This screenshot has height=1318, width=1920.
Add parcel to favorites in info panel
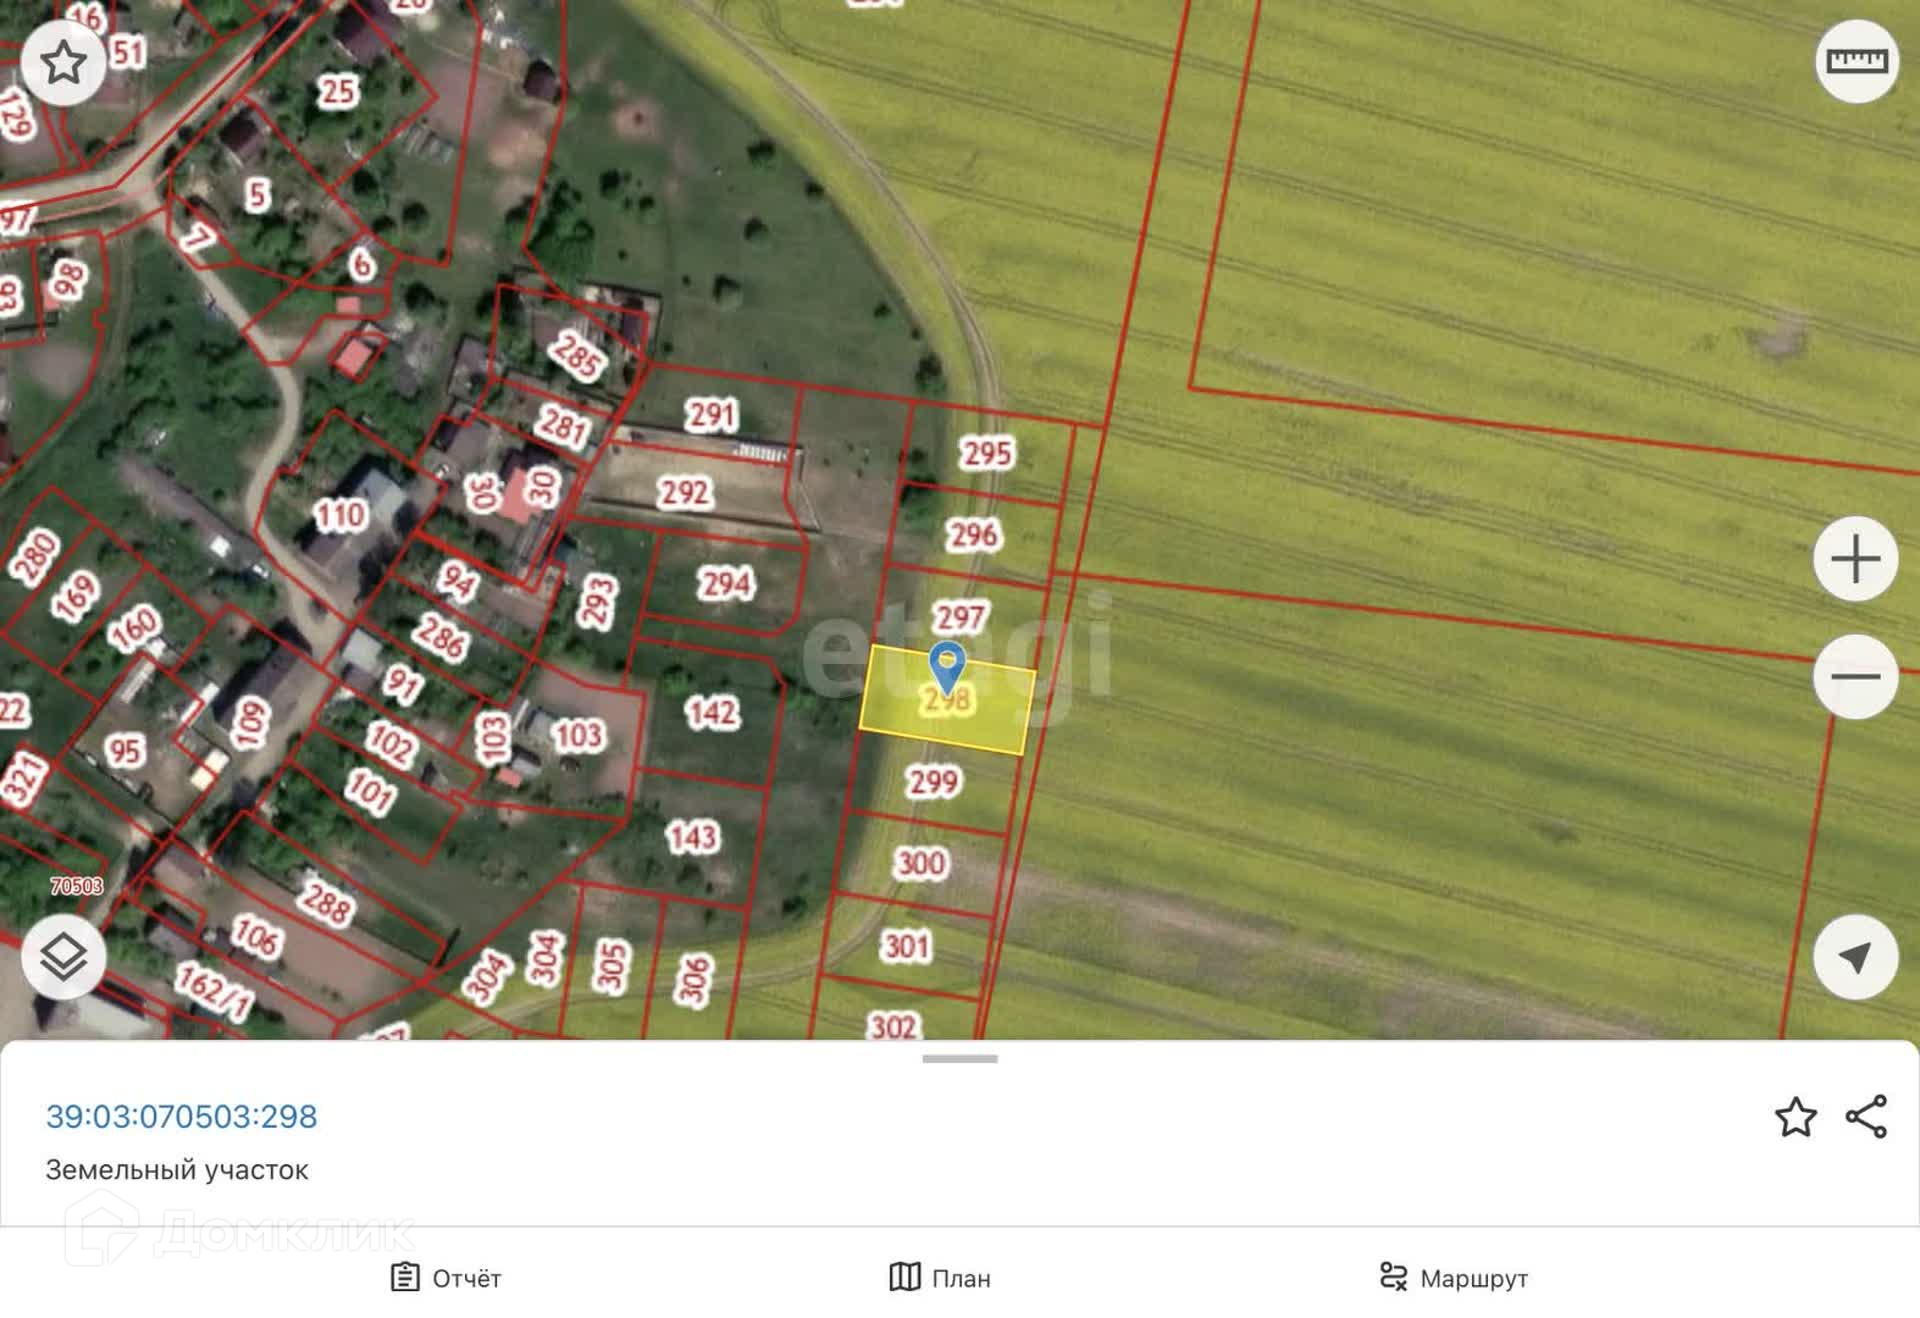(1795, 1116)
